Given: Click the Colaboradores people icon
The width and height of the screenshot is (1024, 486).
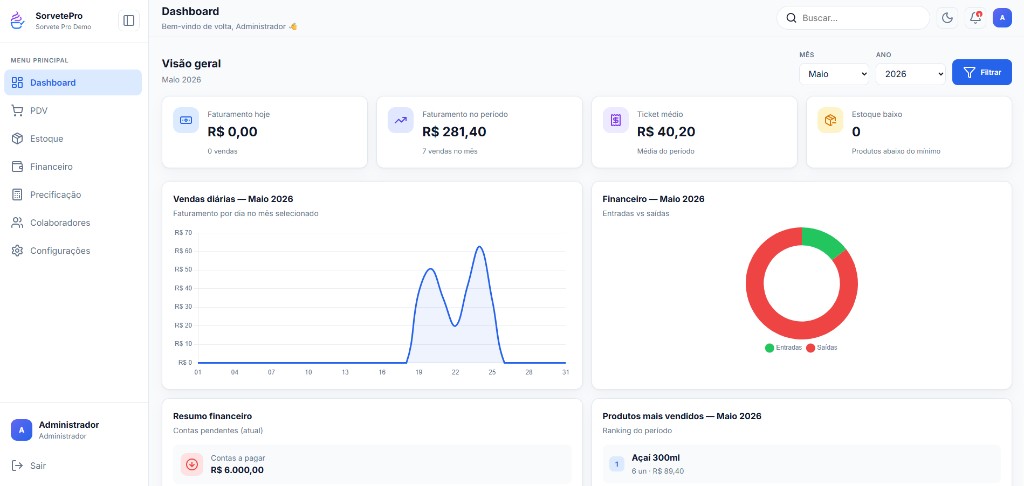Looking at the screenshot, I should coord(18,223).
